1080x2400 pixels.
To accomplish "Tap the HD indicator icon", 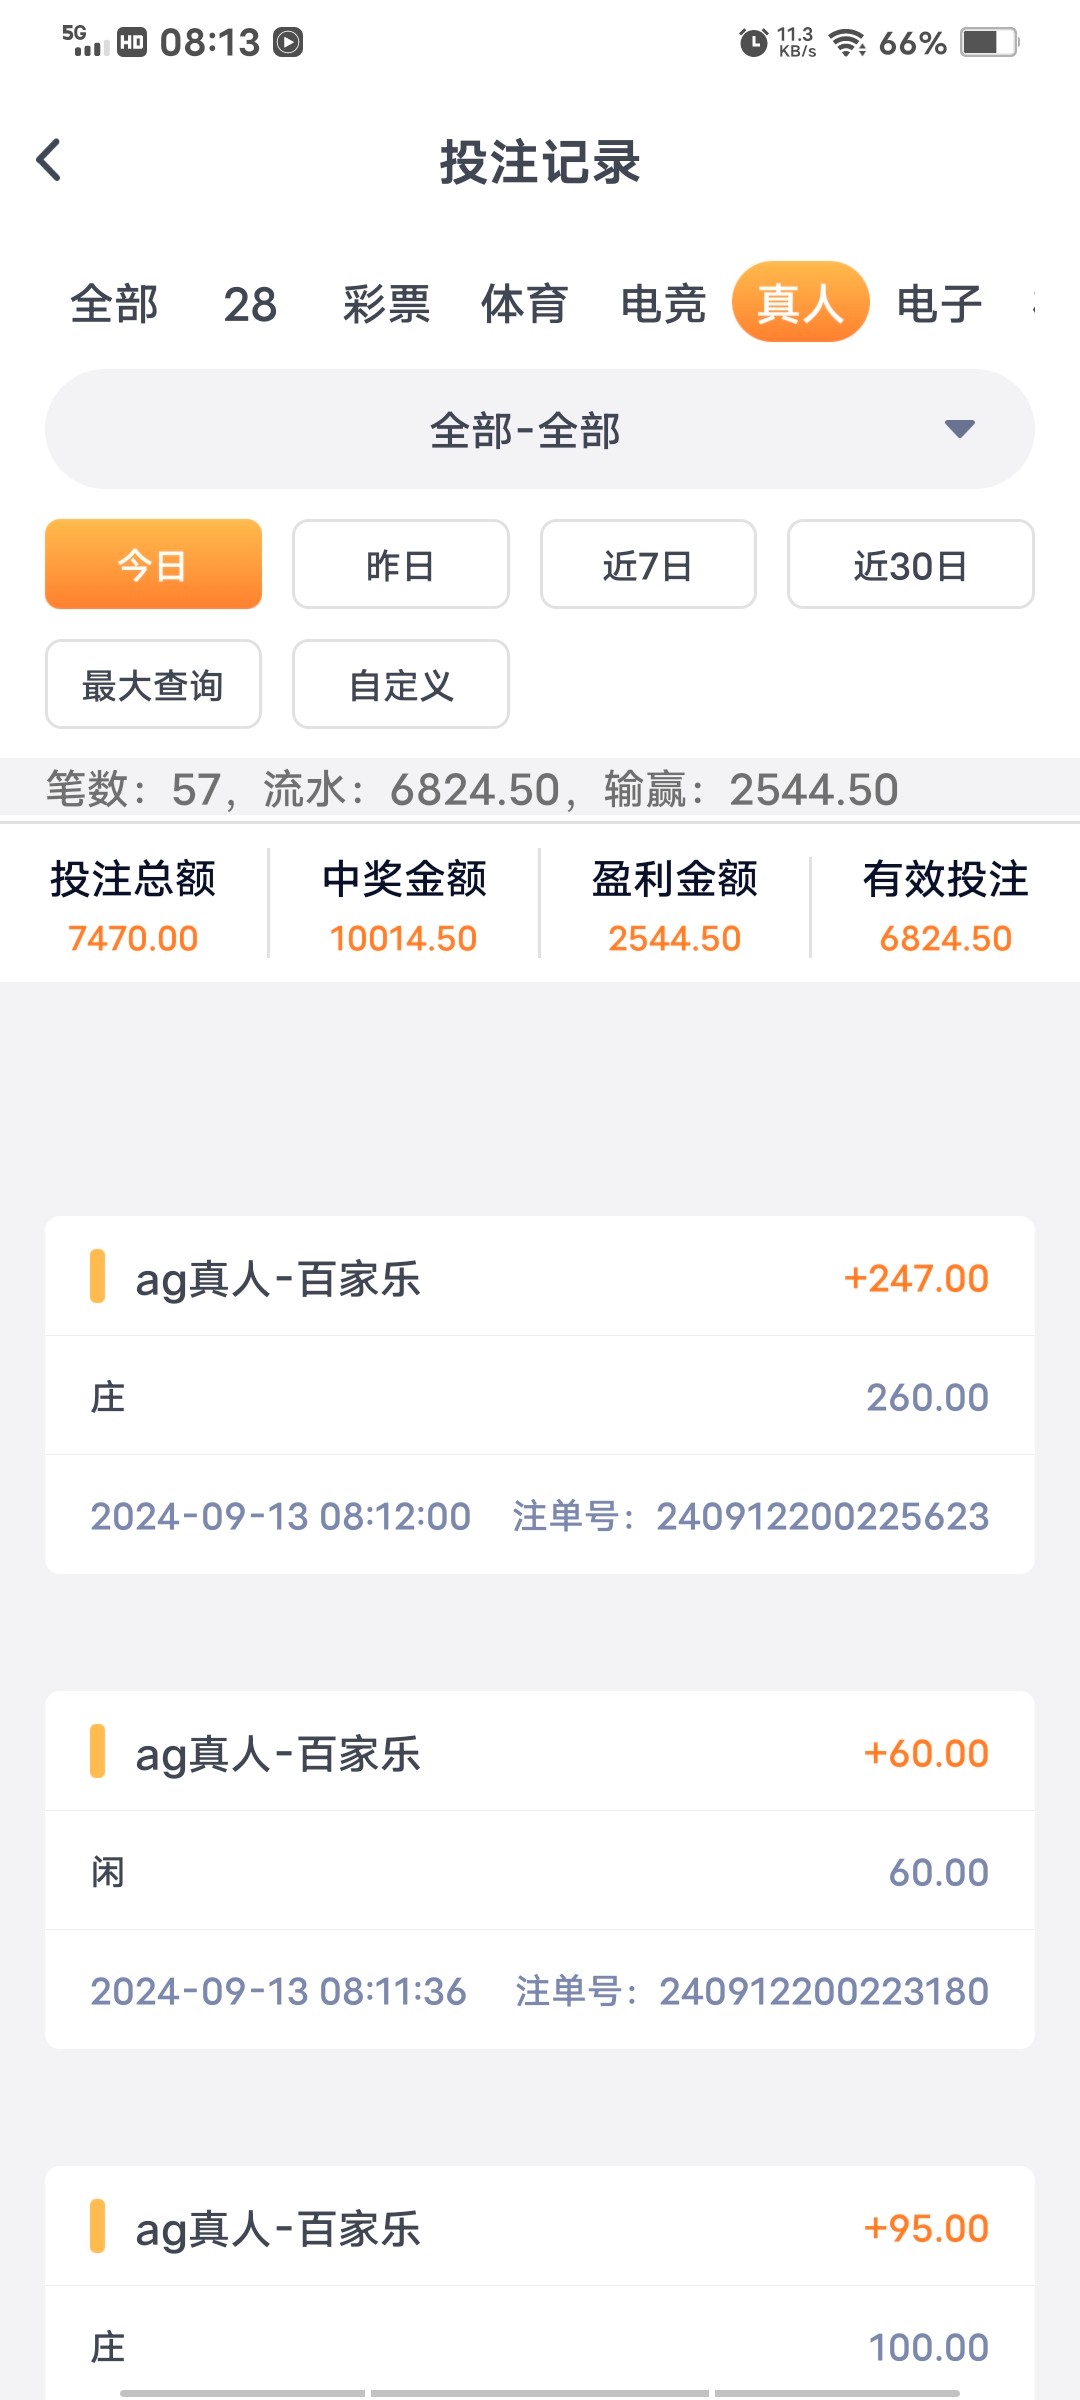I will click(x=132, y=42).
